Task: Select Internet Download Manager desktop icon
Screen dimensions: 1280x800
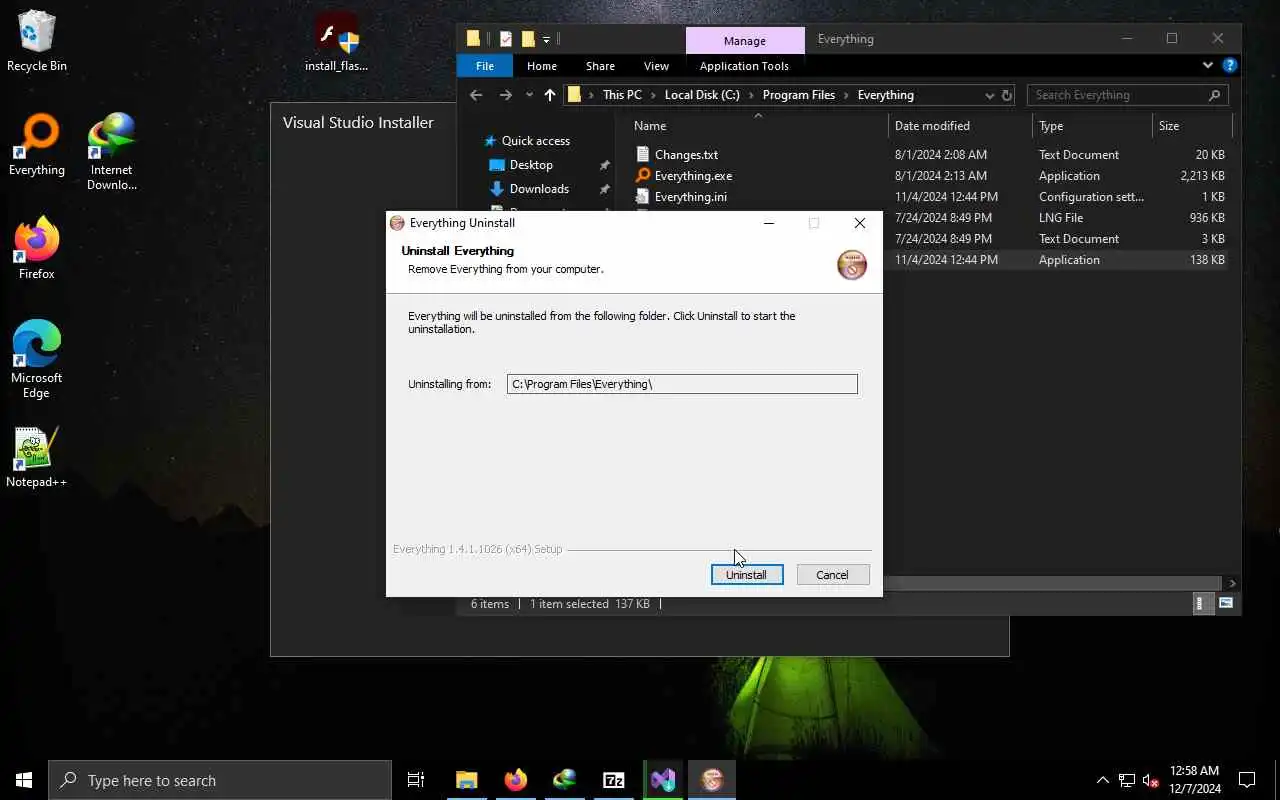Action: (111, 152)
